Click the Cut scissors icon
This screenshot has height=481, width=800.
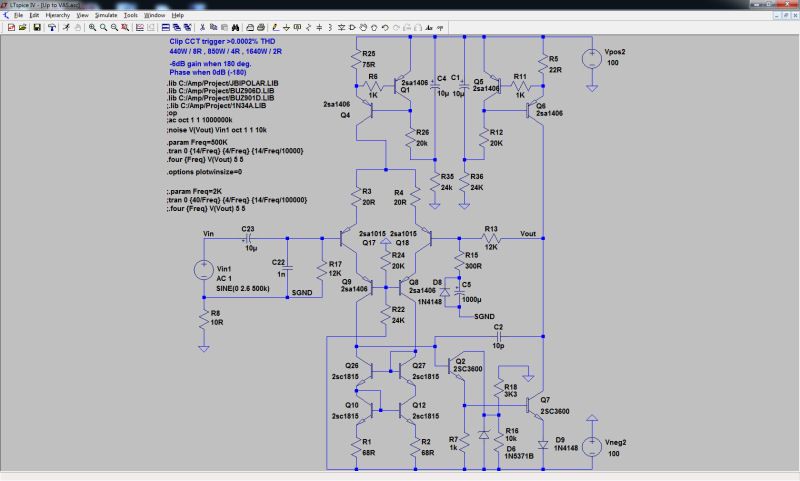[x=203, y=28]
